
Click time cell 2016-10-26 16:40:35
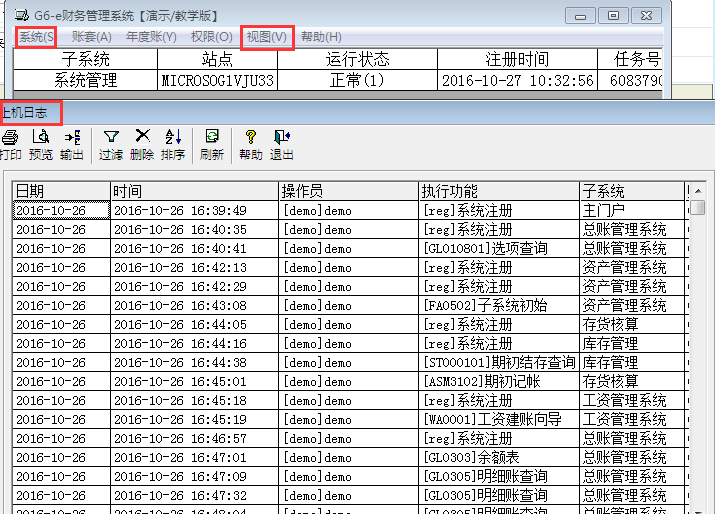[195, 229]
